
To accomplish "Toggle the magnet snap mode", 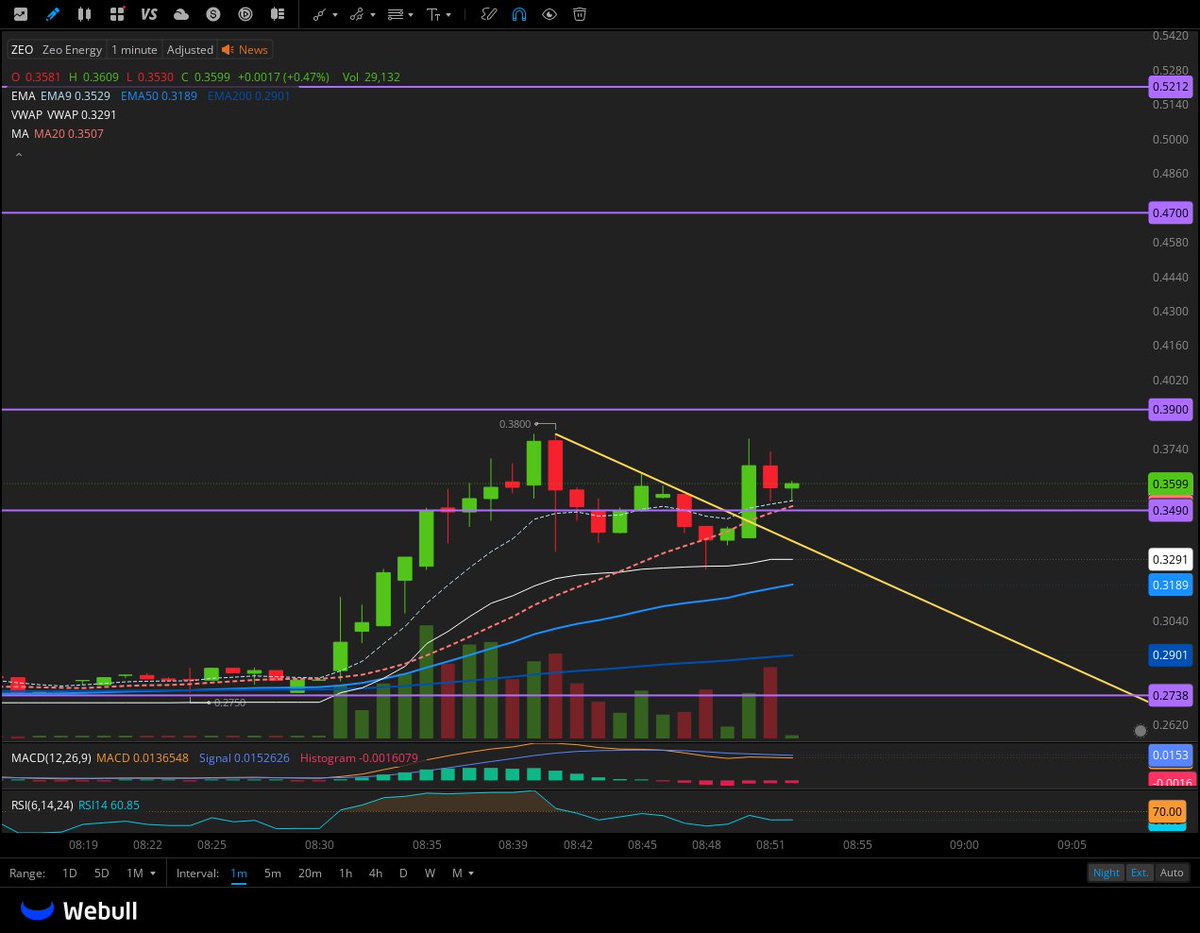I will pos(518,14).
